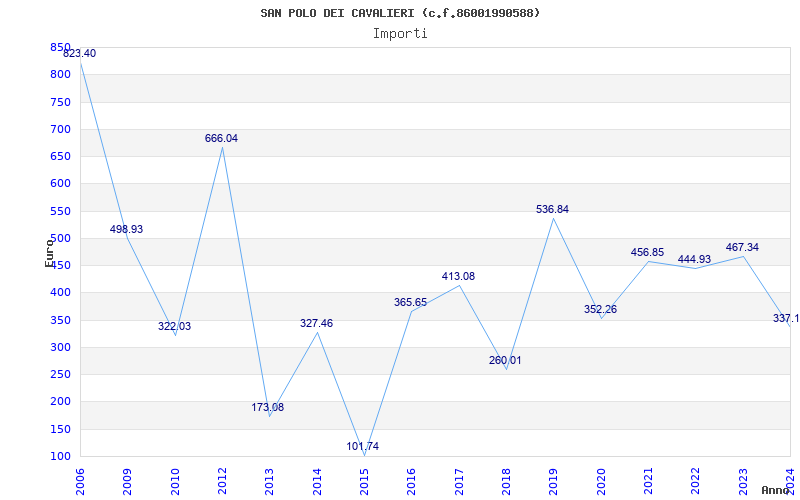This screenshot has height=500, width=800.
Task: Click the 800 y-axis tick label
Action: (x=60, y=74)
